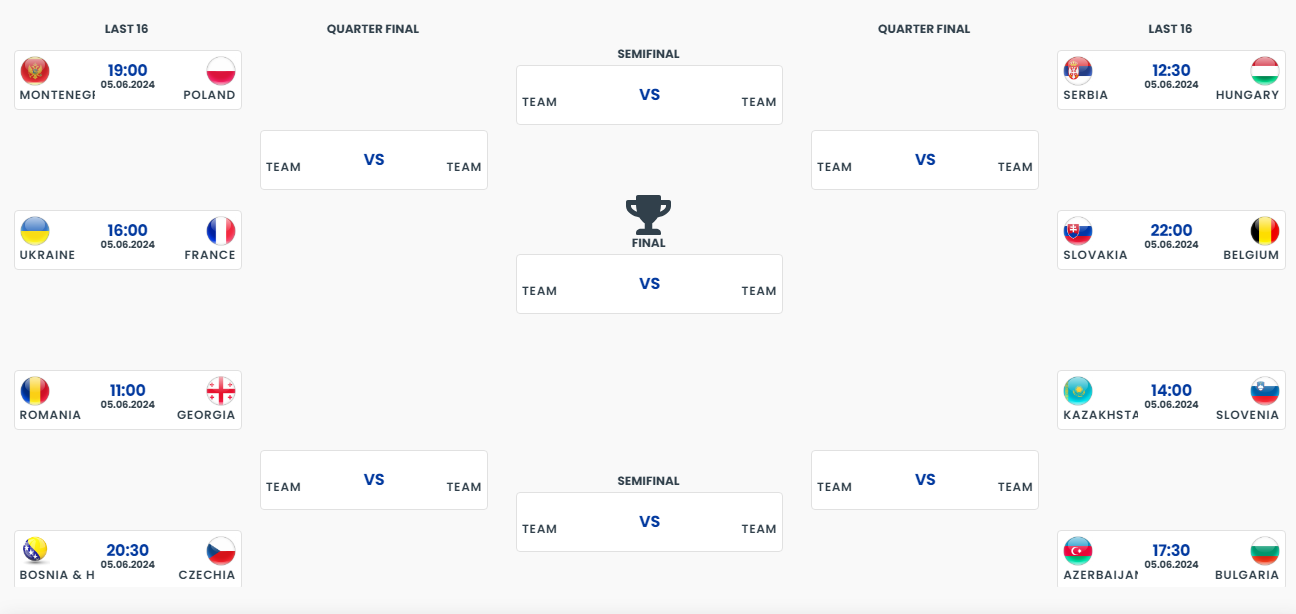Click the trophy icon above Final
The height and width of the screenshot is (614, 1296).
click(649, 215)
